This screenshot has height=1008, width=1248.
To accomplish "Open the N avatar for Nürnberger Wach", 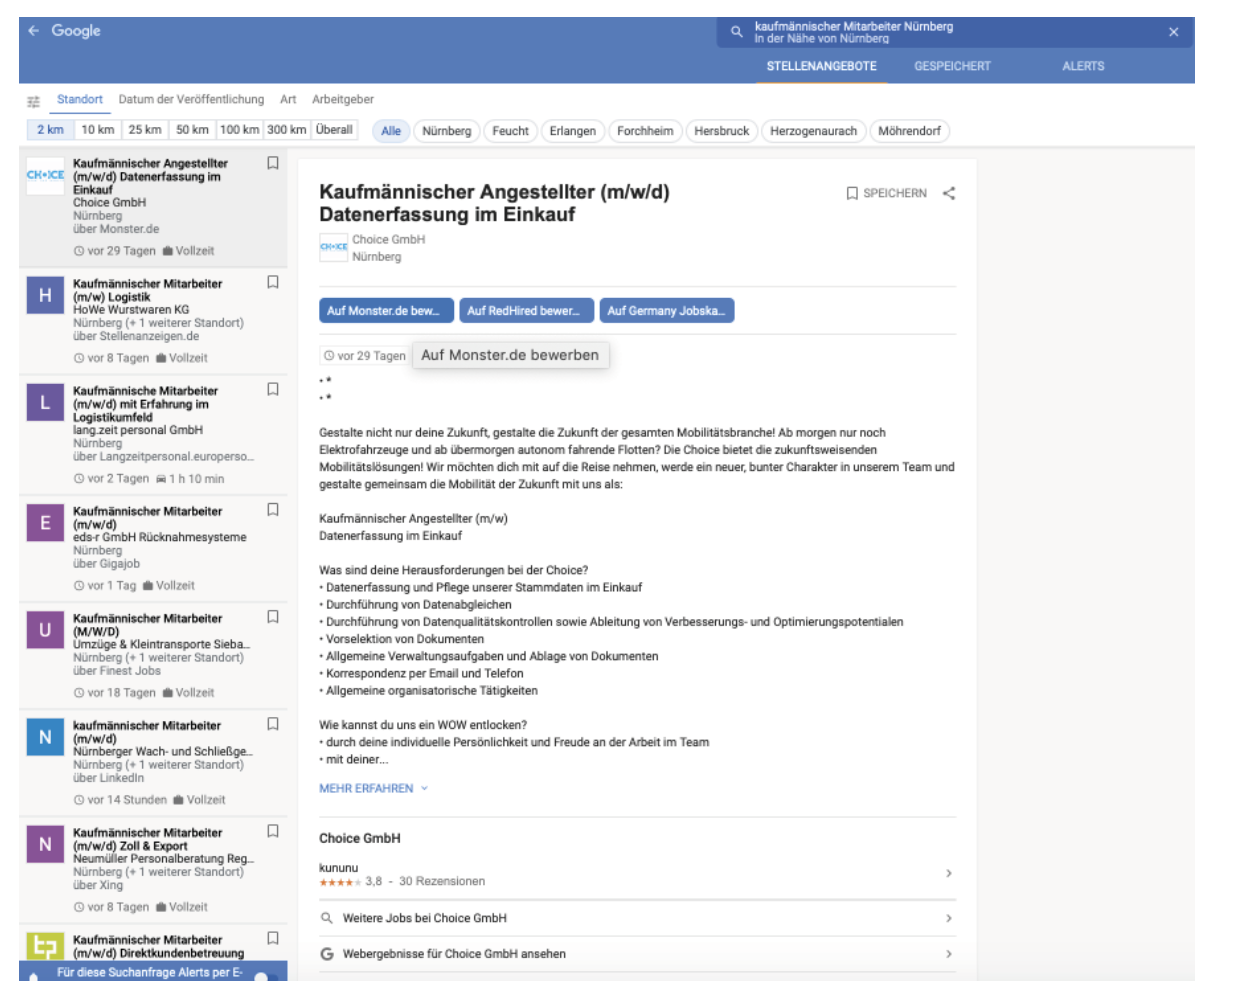I will [45, 737].
